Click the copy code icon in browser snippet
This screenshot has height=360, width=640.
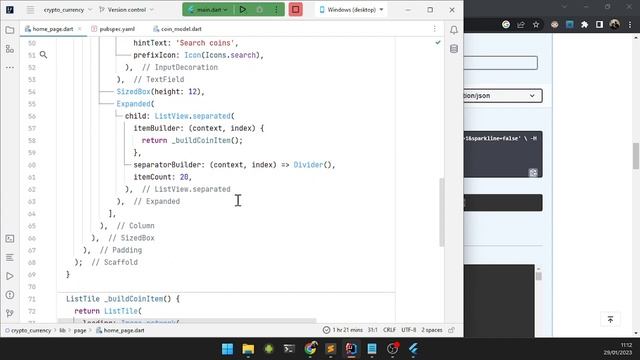coord(533,173)
